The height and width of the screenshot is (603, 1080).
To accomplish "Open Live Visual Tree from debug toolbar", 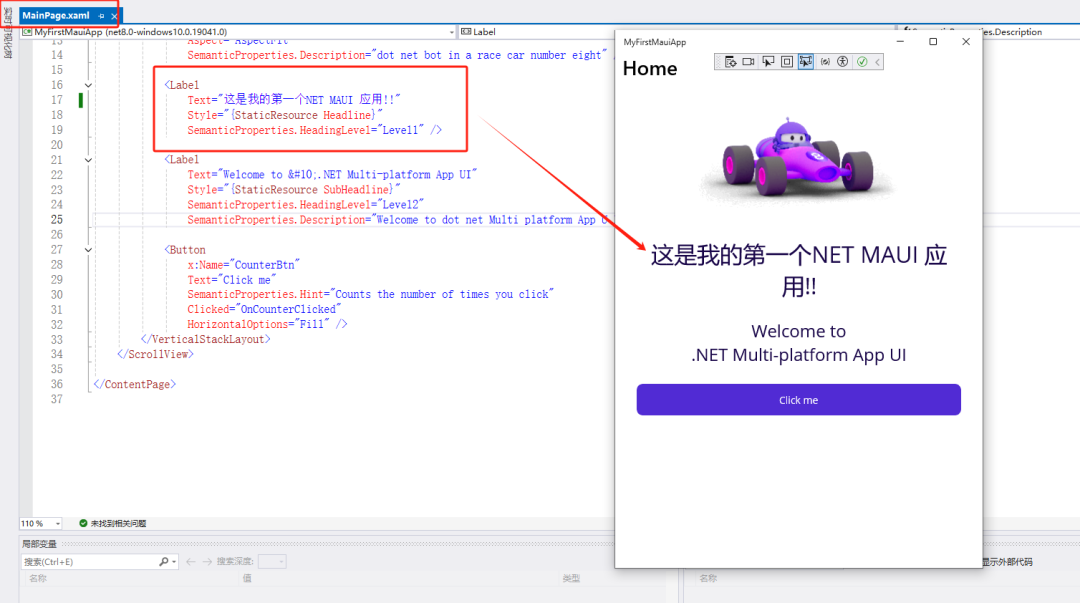I will pos(730,62).
